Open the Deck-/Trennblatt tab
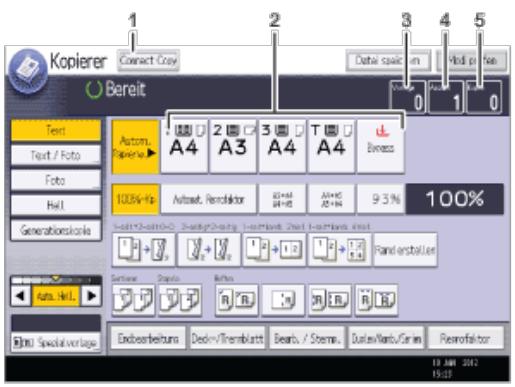 [227, 338]
